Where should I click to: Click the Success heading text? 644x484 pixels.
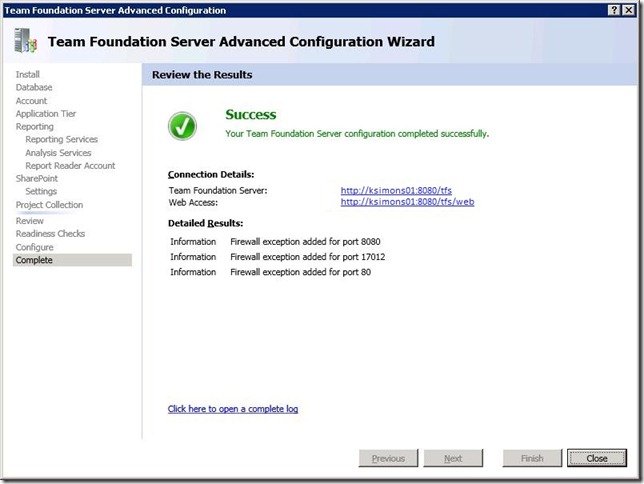click(251, 115)
